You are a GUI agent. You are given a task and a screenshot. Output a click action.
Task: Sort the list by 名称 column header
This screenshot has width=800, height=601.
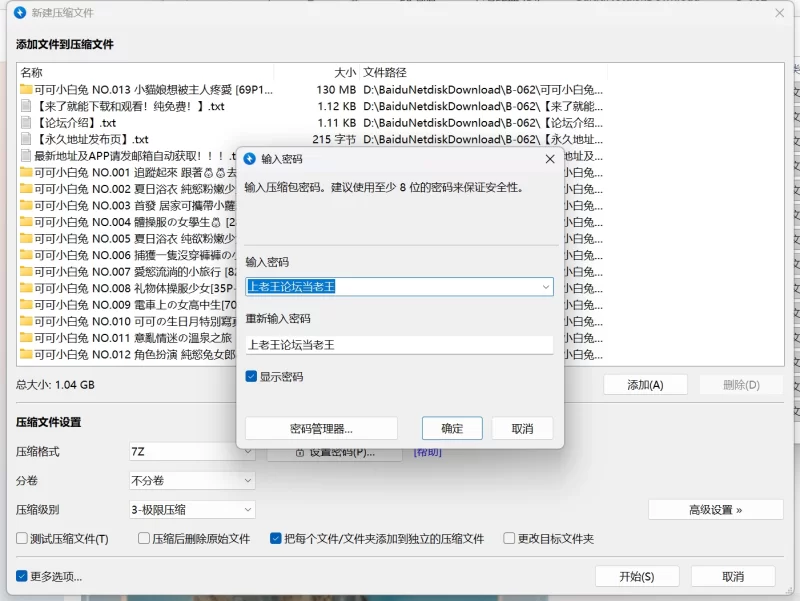(145, 72)
